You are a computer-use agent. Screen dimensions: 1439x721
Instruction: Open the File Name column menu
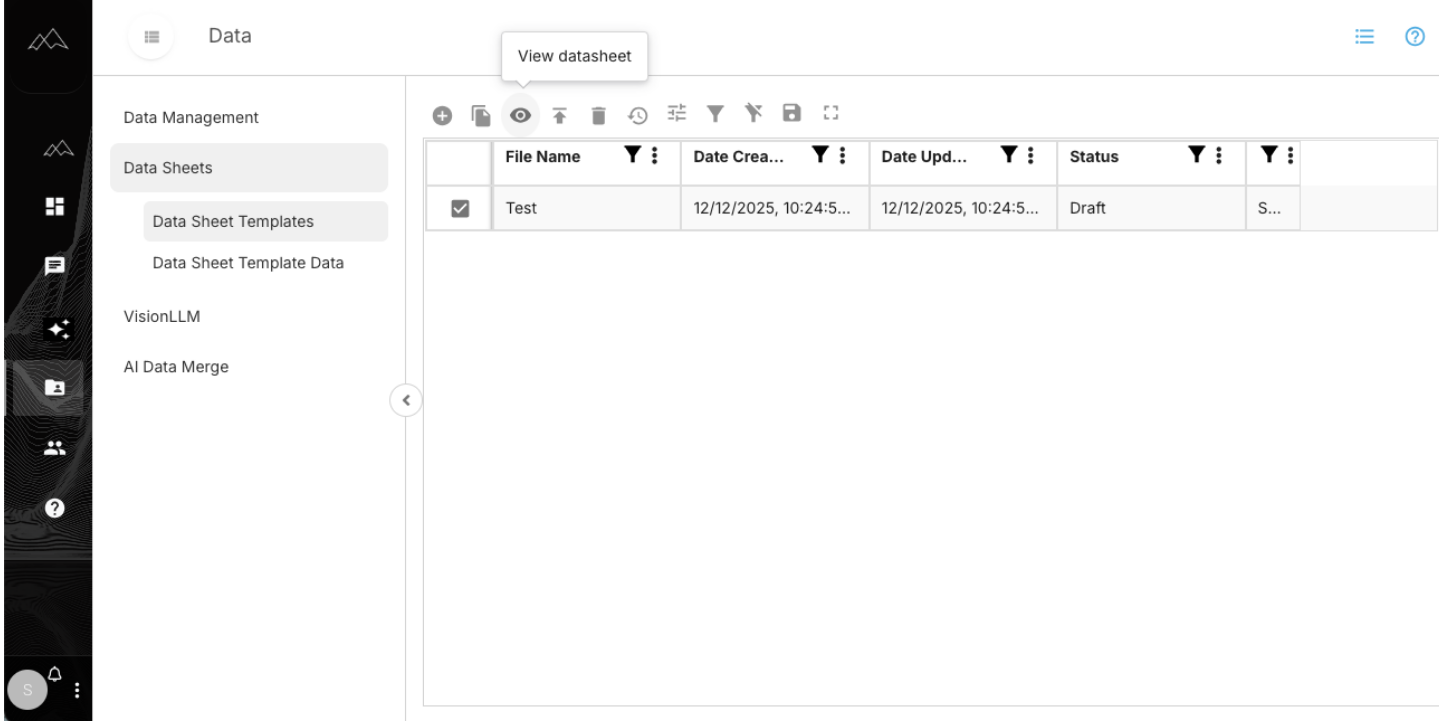pyautogui.click(x=654, y=155)
